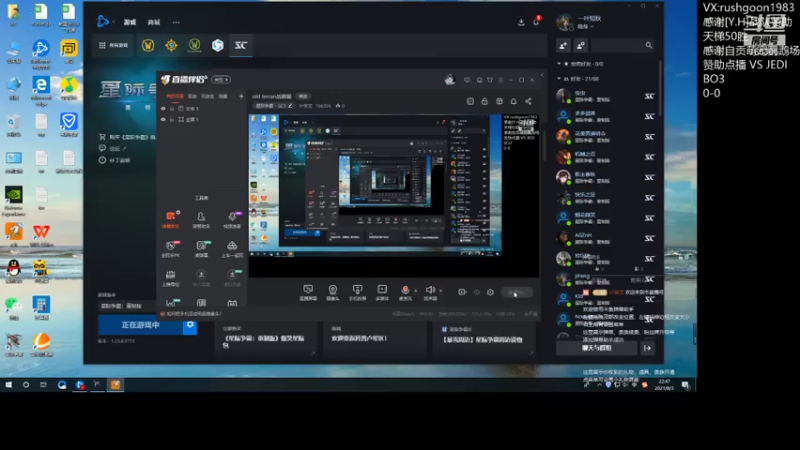Click the blue playing-now game button
This screenshot has width=800, height=450.
click(140, 325)
